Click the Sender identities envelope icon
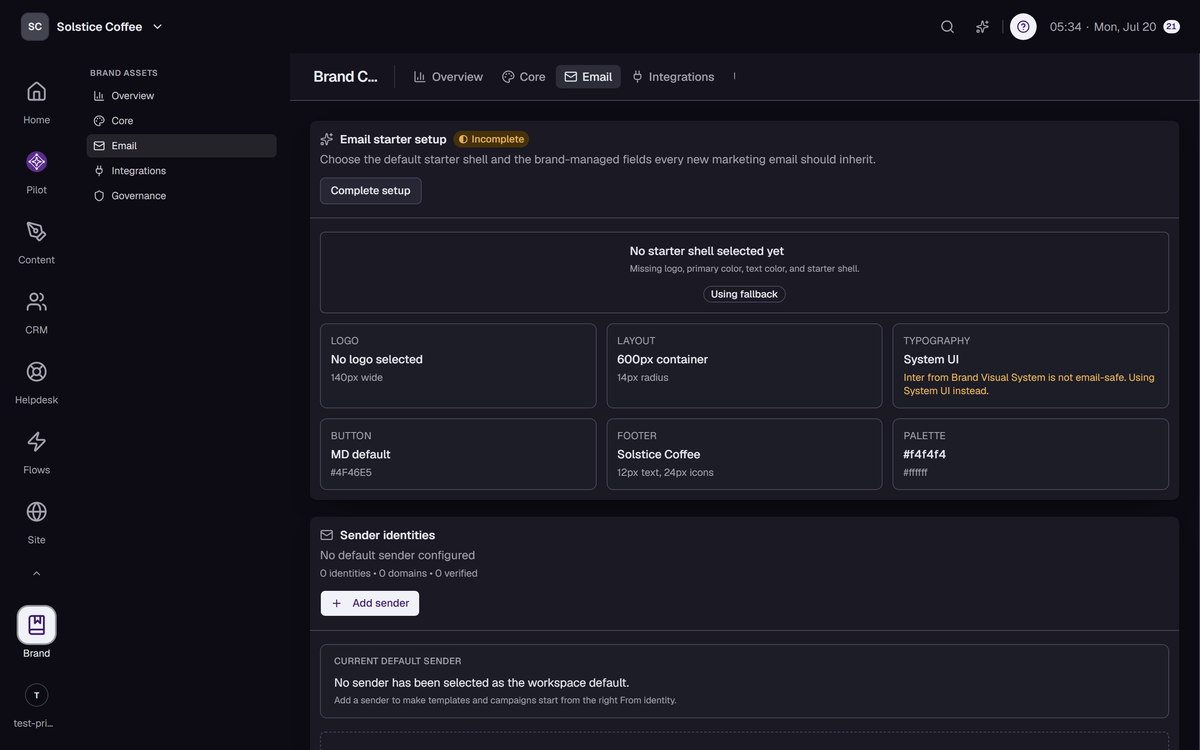The image size is (1200, 750). point(327,535)
